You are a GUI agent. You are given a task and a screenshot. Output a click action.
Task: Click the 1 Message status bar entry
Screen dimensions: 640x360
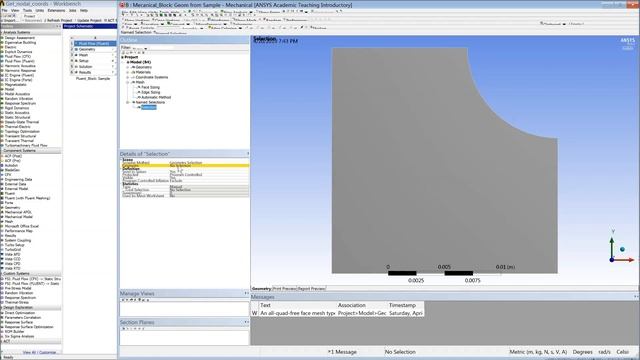pos(342,352)
